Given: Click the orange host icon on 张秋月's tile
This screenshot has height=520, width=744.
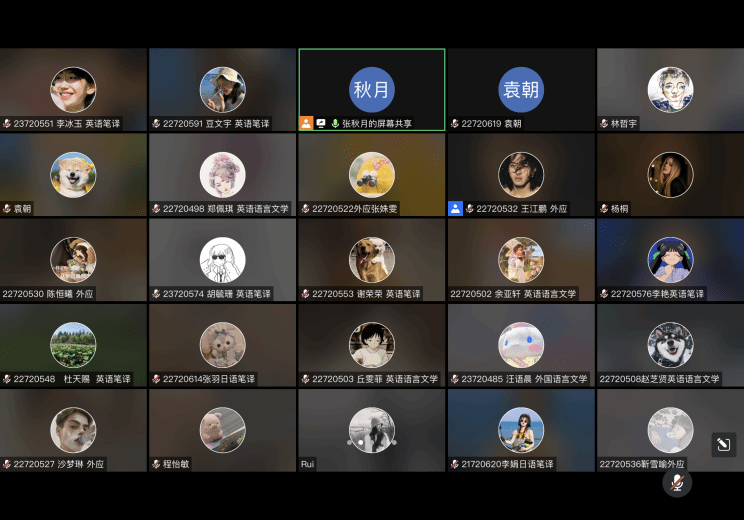Looking at the screenshot, I should (x=307, y=124).
